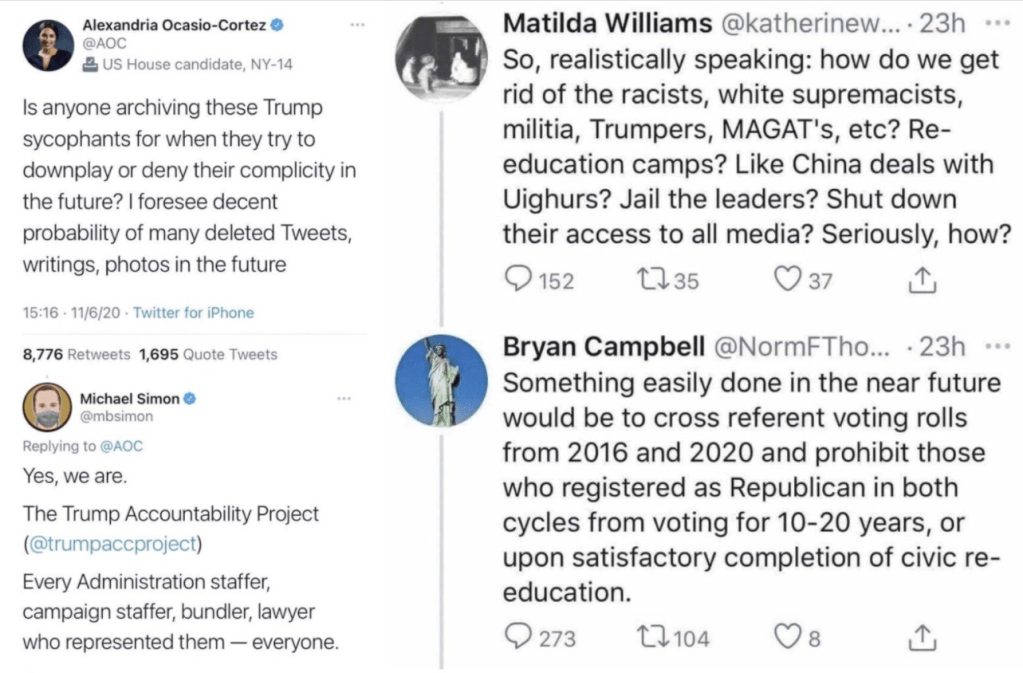Open more options on AOC's tweet
The height and width of the screenshot is (673, 1023).
(345, 22)
